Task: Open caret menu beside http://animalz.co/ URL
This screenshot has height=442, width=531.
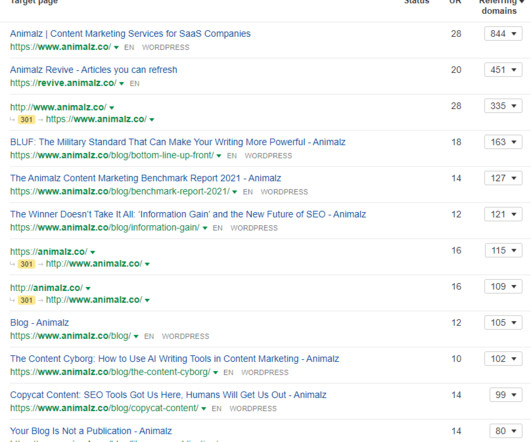Action: coord(88,289)
